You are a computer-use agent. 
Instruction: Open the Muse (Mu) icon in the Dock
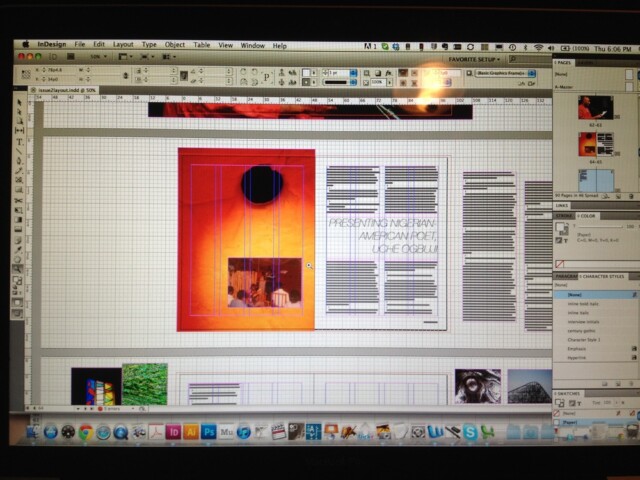tap(226, 432)
